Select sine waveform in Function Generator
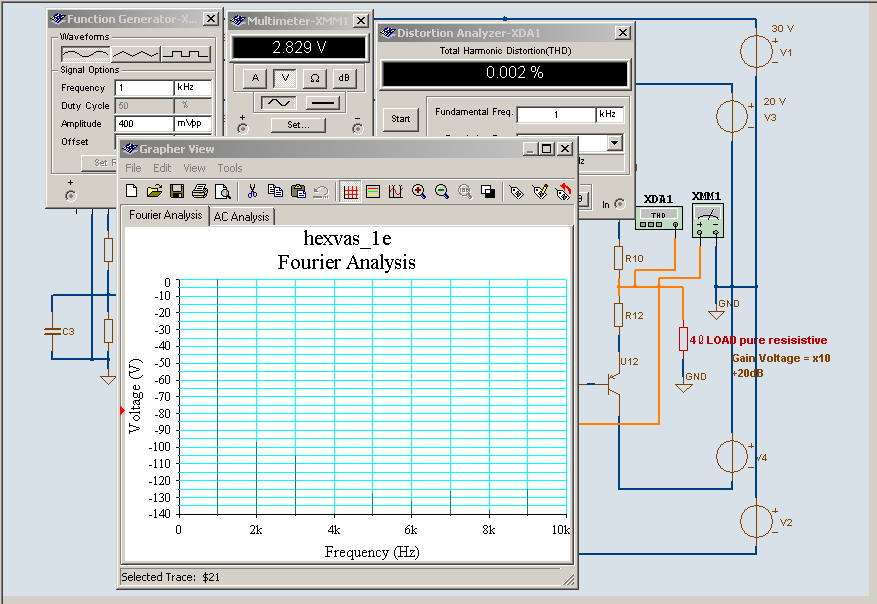This screenshot has width=877, height=604. pyautogui.click(x=86, y=54)
